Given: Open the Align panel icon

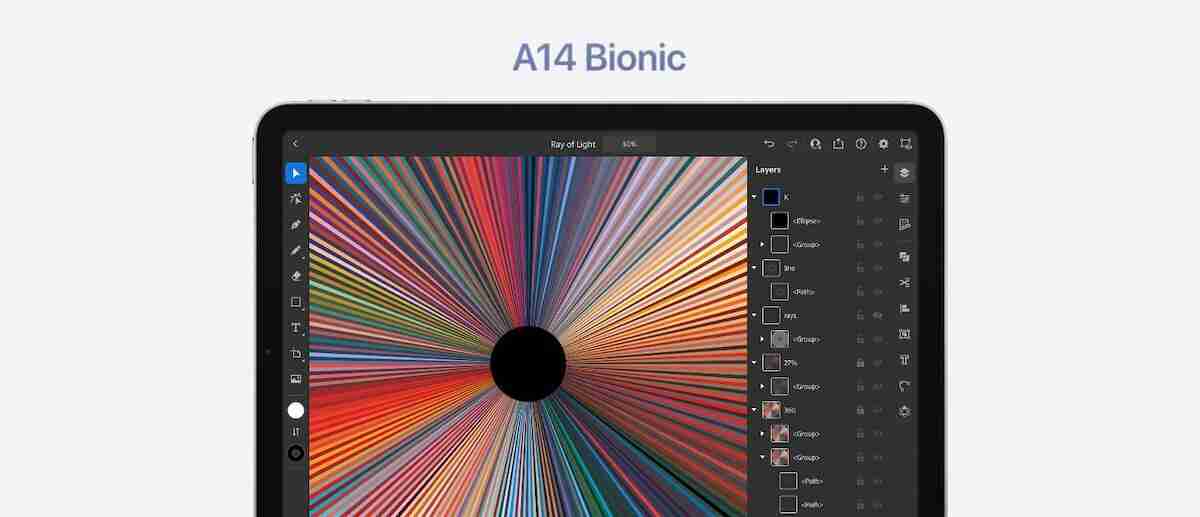Looking at the screenshot, I should [904, 309].
